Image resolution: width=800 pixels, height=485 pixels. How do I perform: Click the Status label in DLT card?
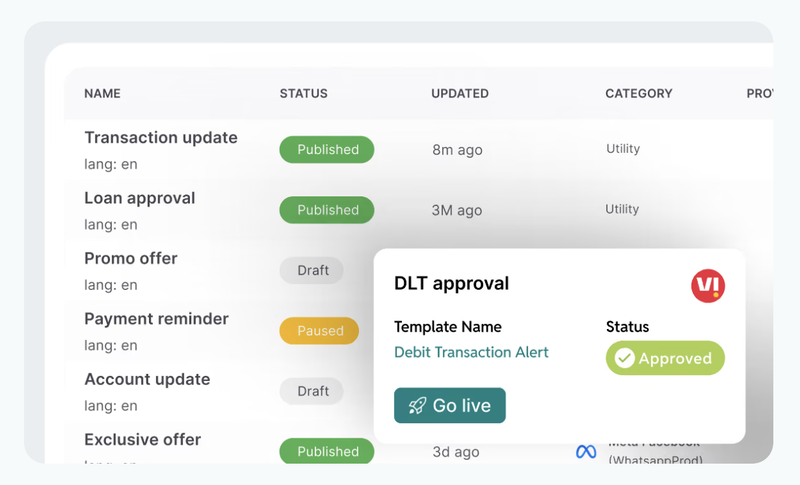click(628, 326)
